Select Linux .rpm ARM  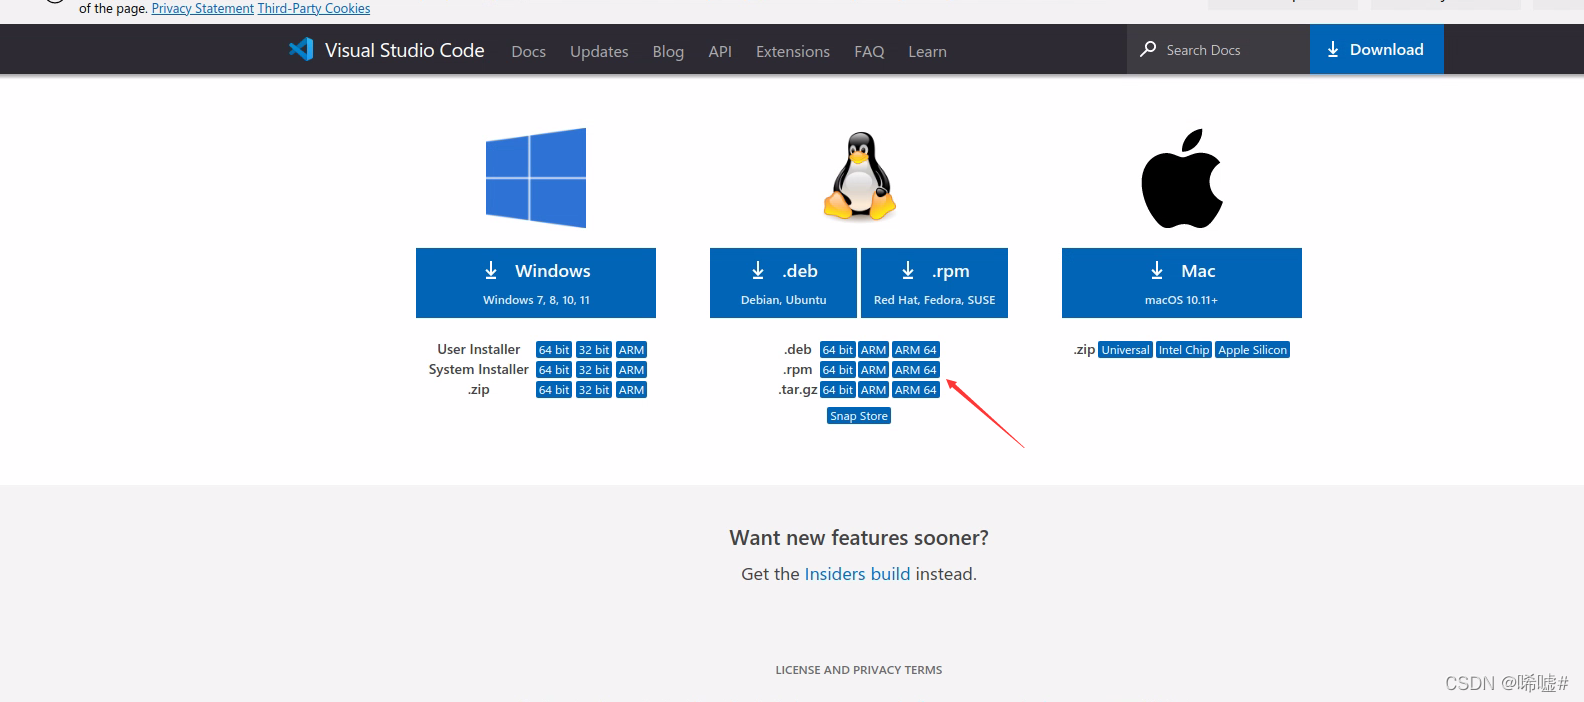(x=874, y=370)
